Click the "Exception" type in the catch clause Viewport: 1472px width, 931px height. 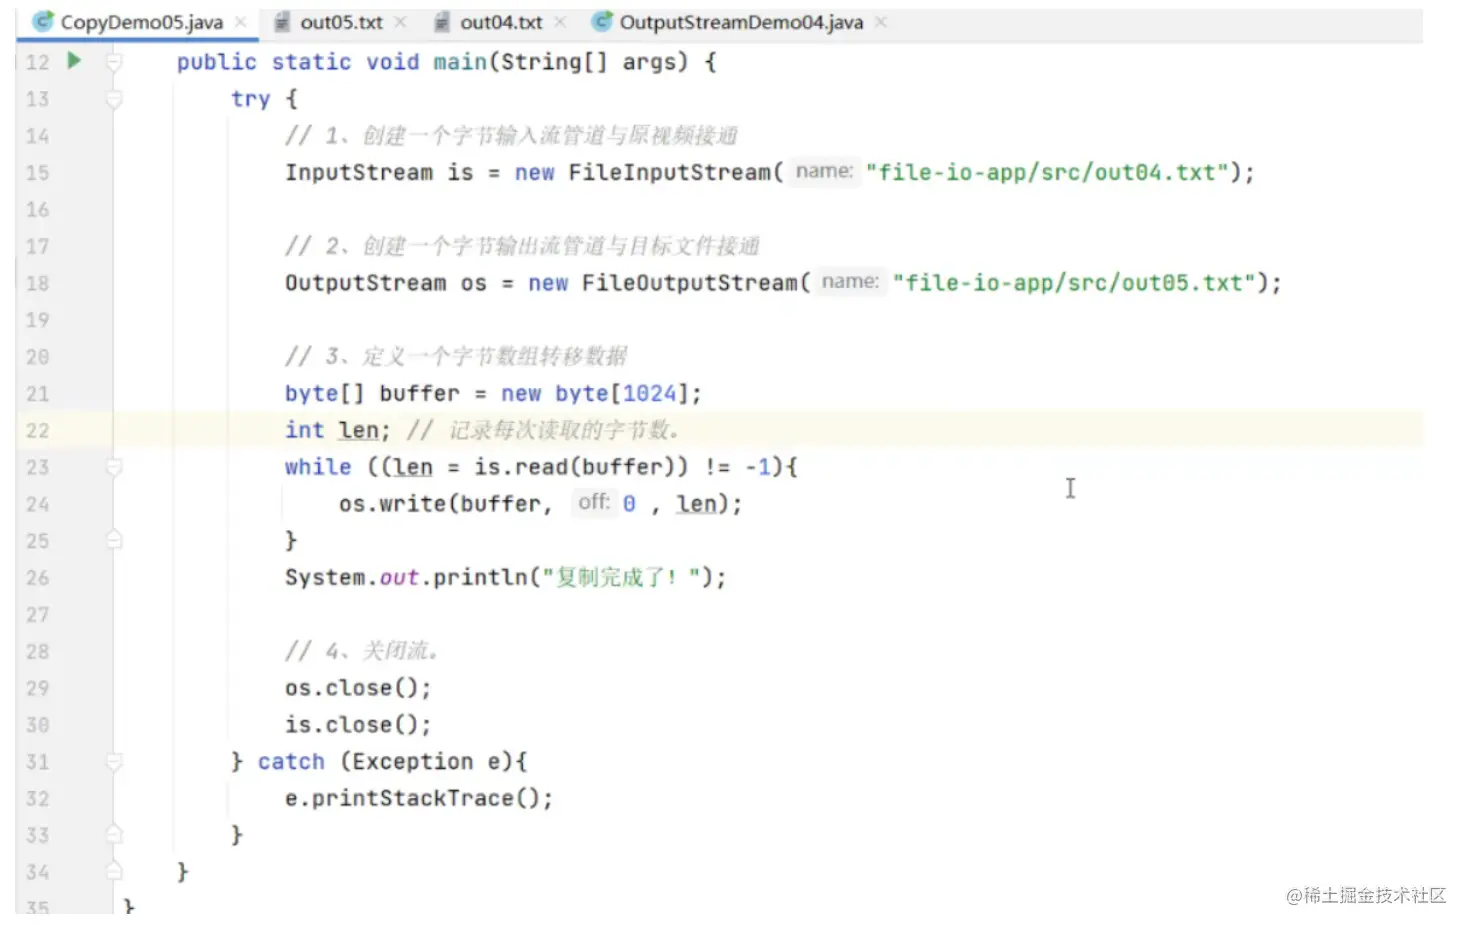click(413, 762)
